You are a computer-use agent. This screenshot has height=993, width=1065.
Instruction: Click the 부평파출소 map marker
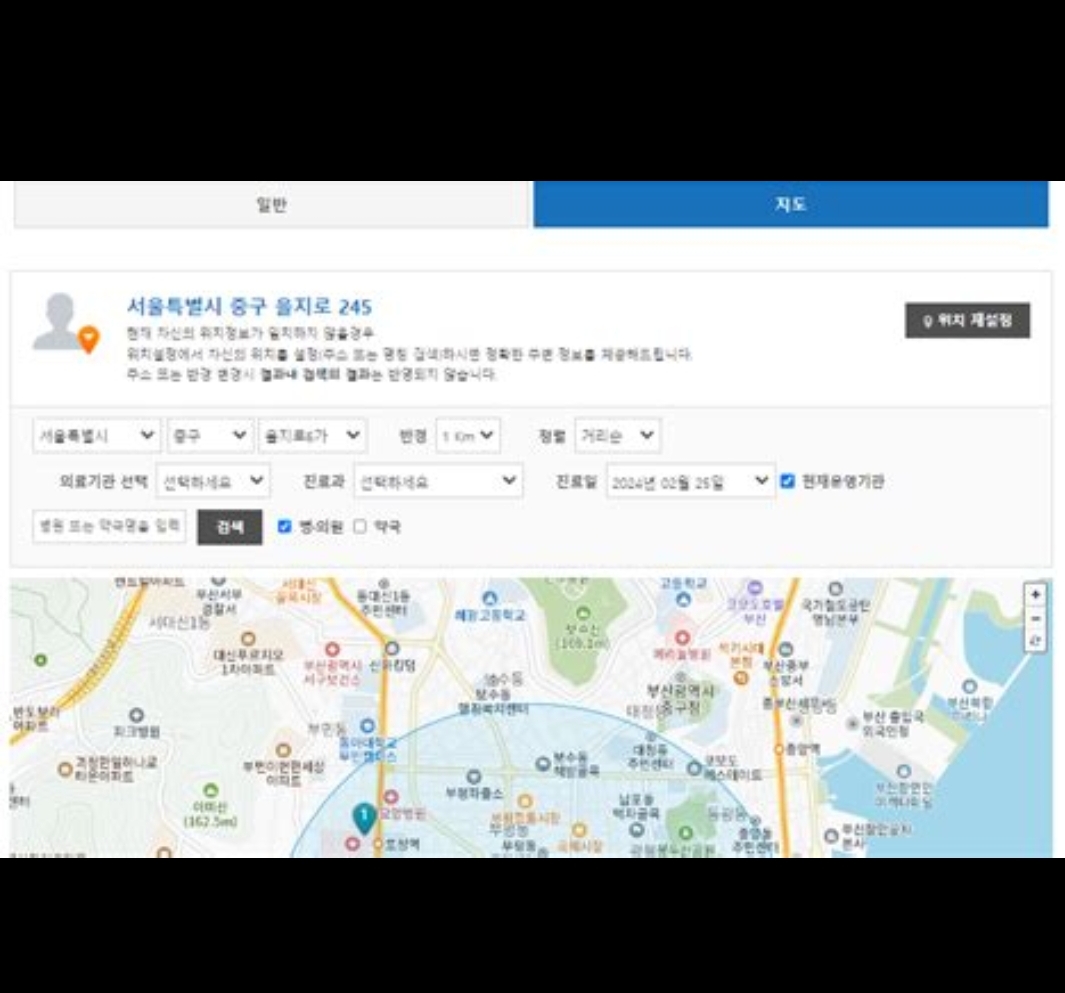pyautogui.click(x=474, y=776)
